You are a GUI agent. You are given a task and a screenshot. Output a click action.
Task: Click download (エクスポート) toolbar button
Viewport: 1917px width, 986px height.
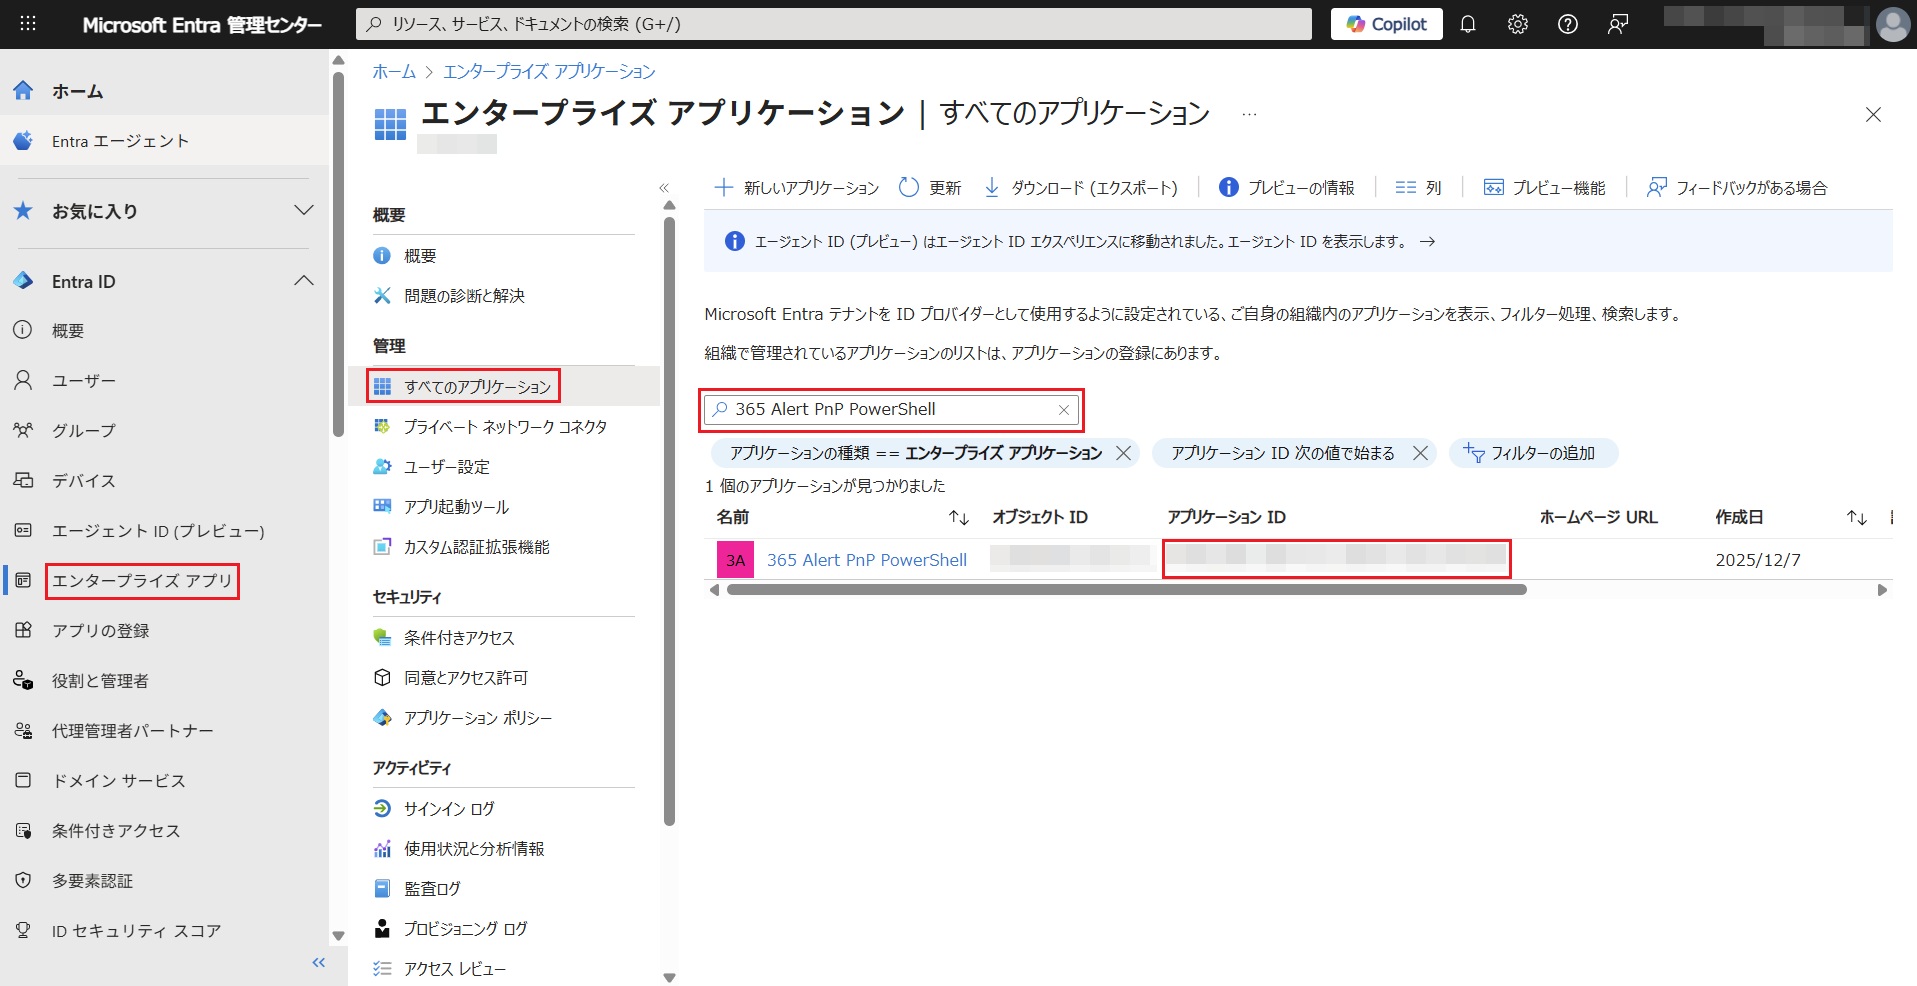coord(1081,188)
